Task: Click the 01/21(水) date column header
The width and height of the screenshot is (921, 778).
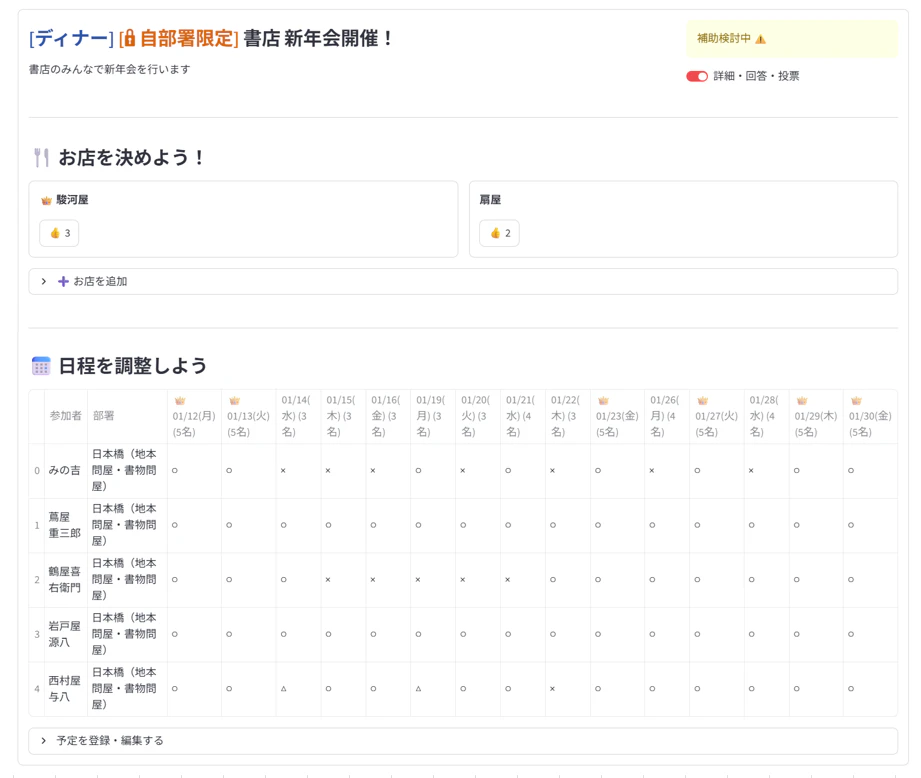Action: coord(521,416)
